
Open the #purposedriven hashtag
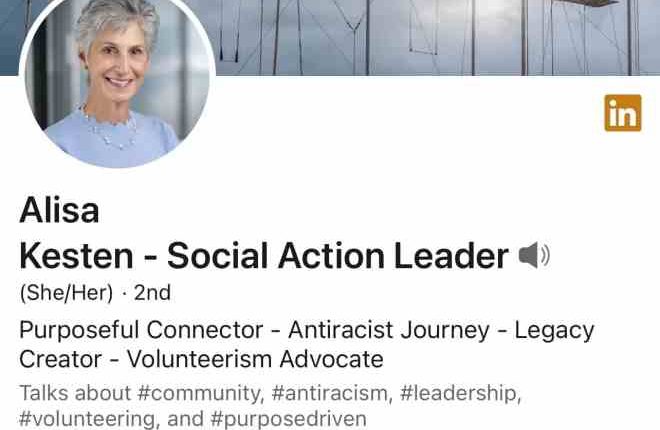pyautogui.click(x=288, y=419)
